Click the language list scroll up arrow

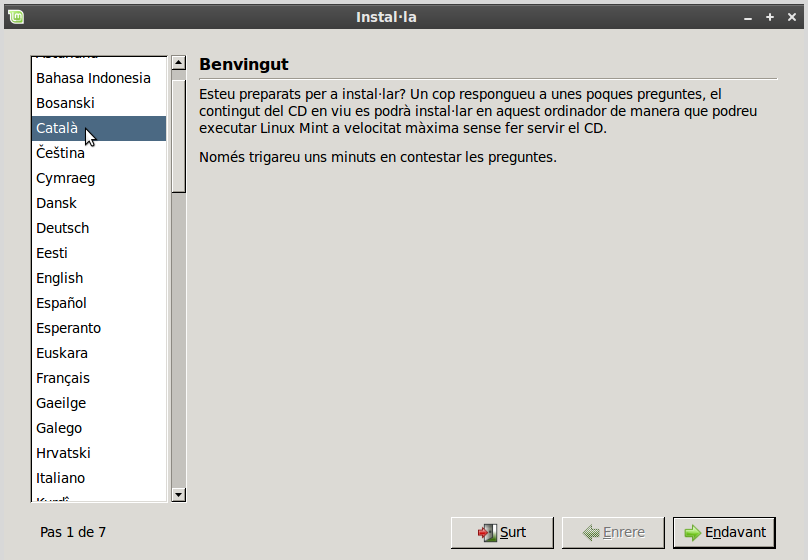pos(178,63)
